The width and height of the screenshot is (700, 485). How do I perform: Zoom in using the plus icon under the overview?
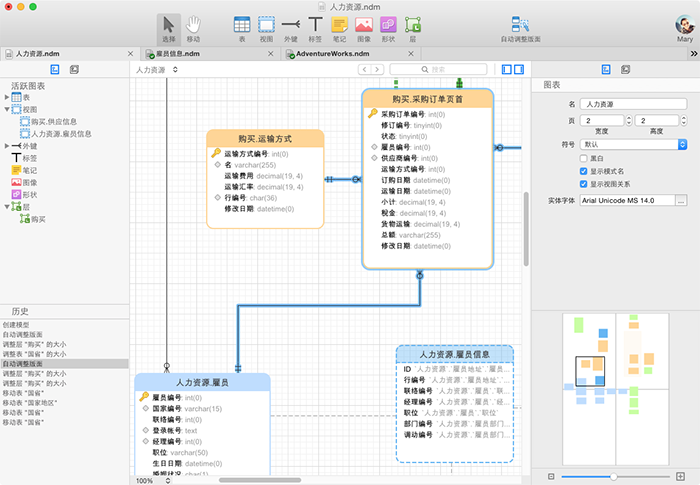tap(680, 477)
